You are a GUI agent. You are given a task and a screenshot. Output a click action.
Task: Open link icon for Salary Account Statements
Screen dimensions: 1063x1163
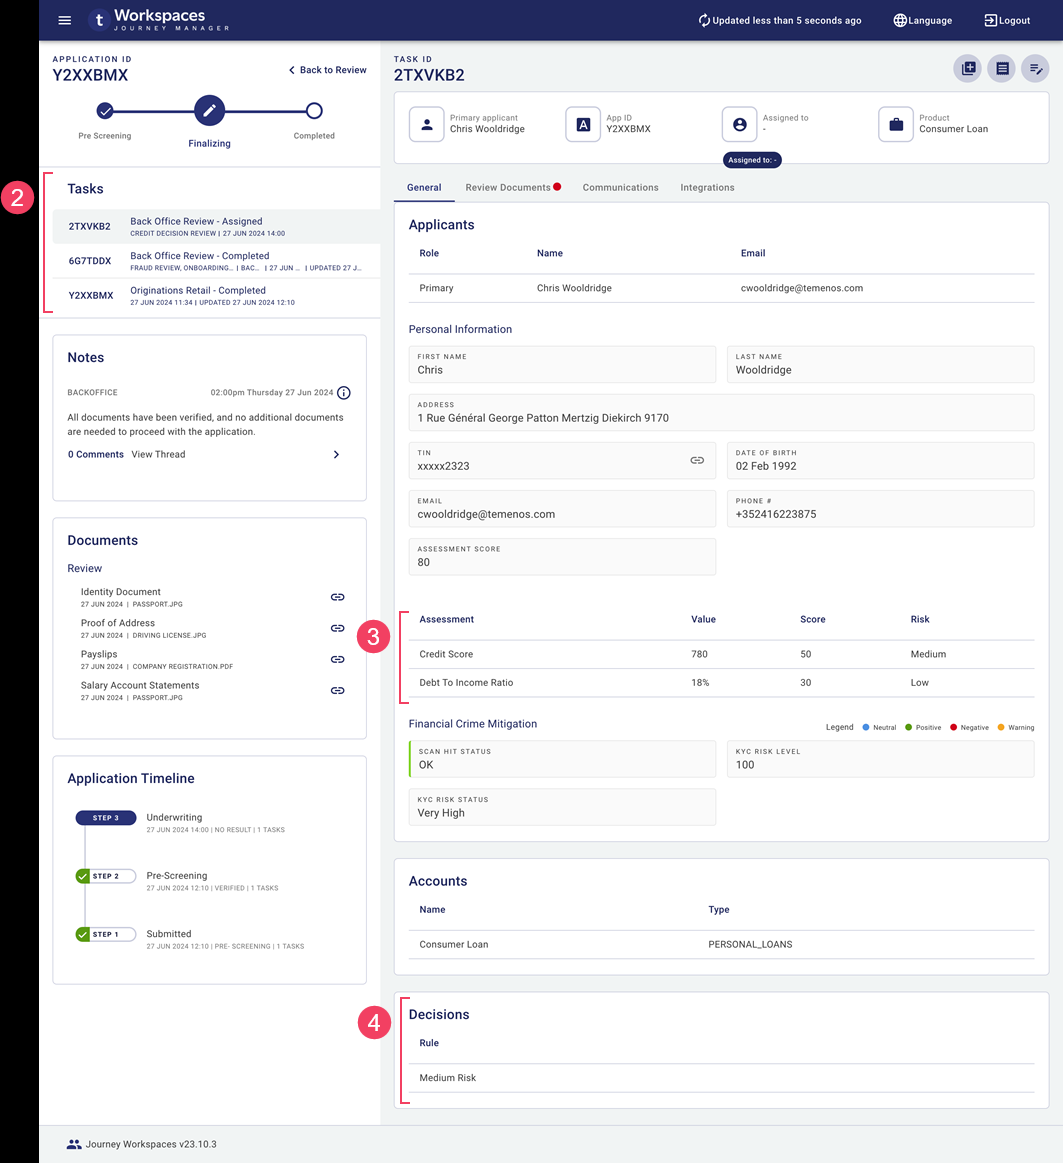click(x=337, y=690)
